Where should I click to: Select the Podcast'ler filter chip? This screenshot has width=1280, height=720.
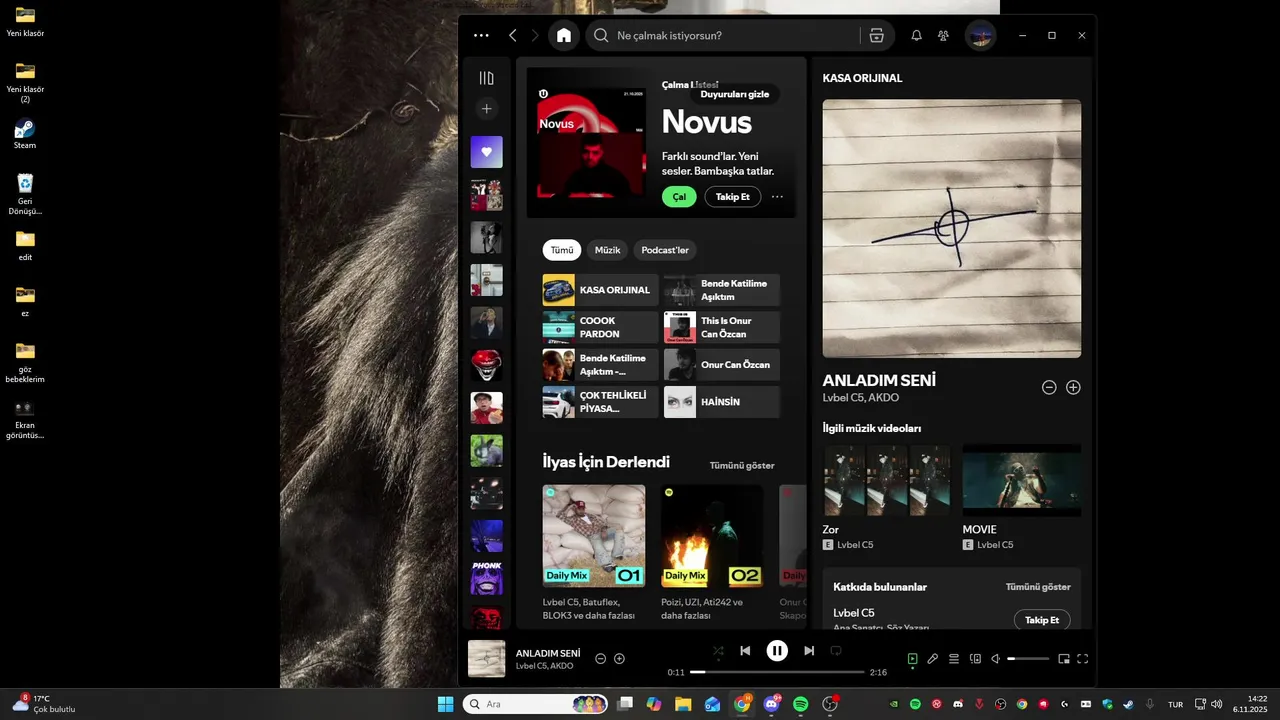[665, 250]
